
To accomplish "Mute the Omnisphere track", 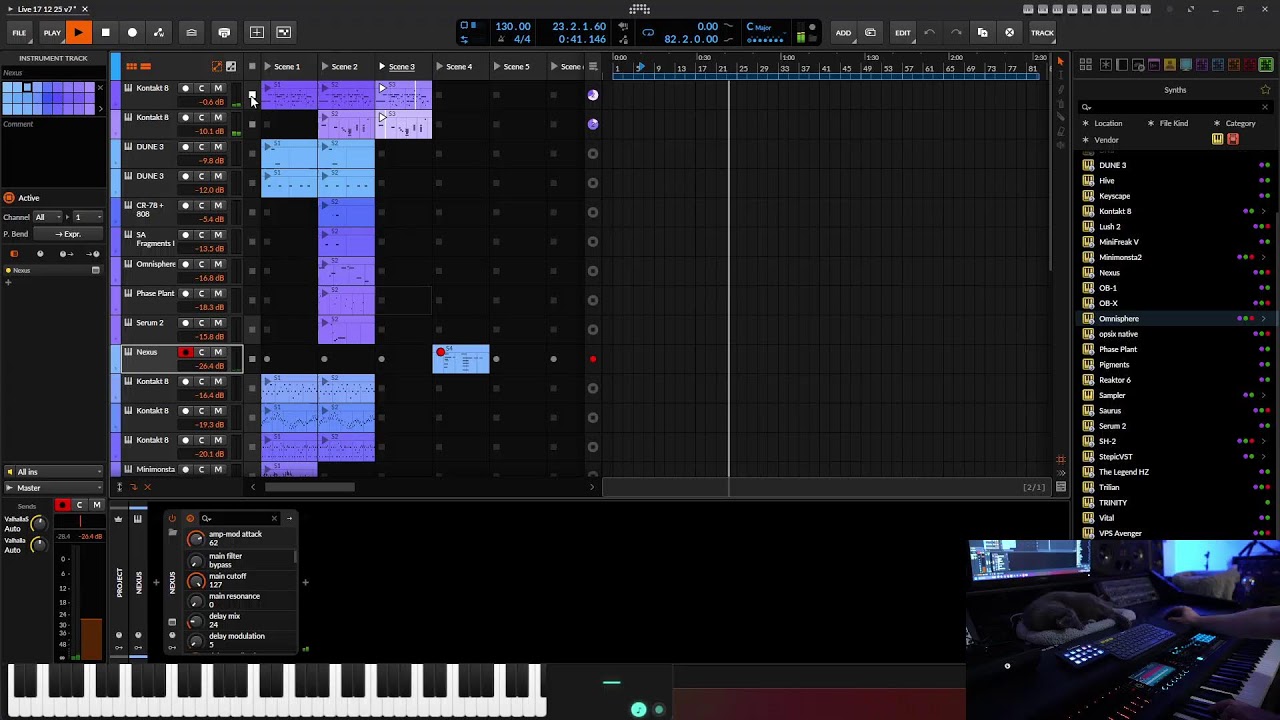I will point(218,264).
